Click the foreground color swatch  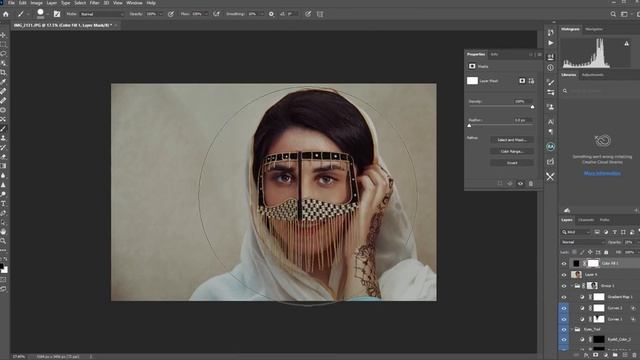(2, 267)
